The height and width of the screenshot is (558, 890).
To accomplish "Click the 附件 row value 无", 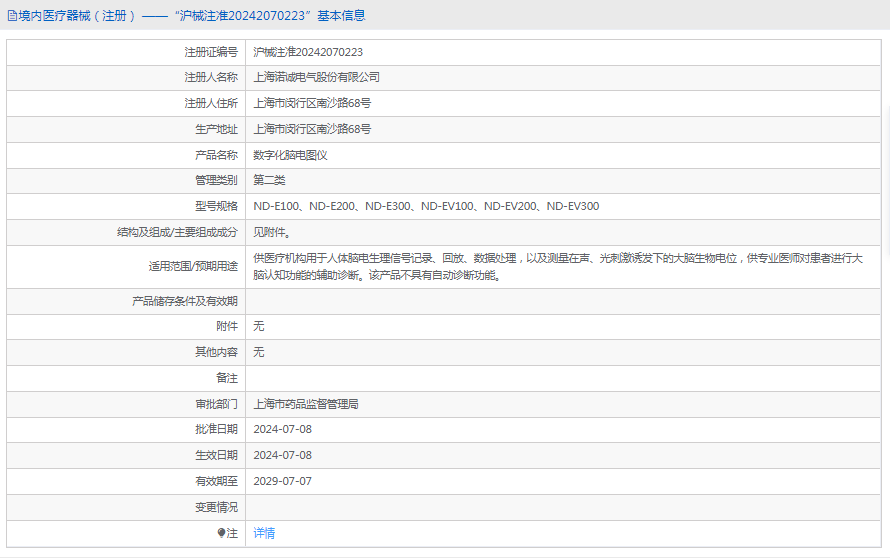I will pyautogui.click(x=258, y=326).
